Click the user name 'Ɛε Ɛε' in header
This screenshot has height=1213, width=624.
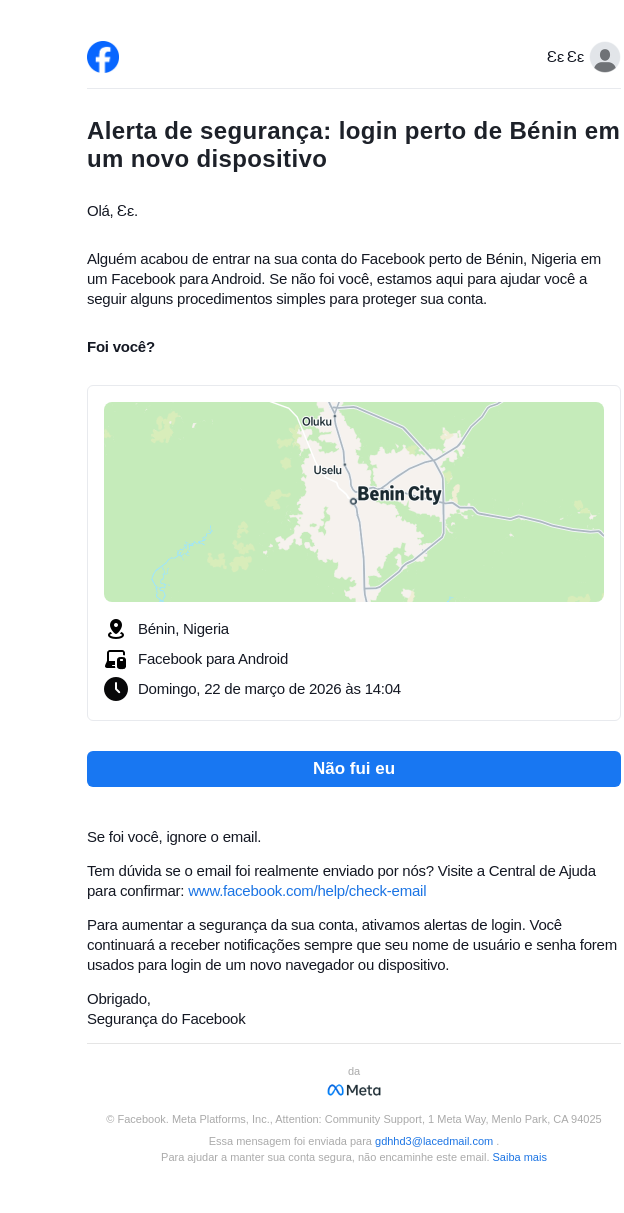565,57
